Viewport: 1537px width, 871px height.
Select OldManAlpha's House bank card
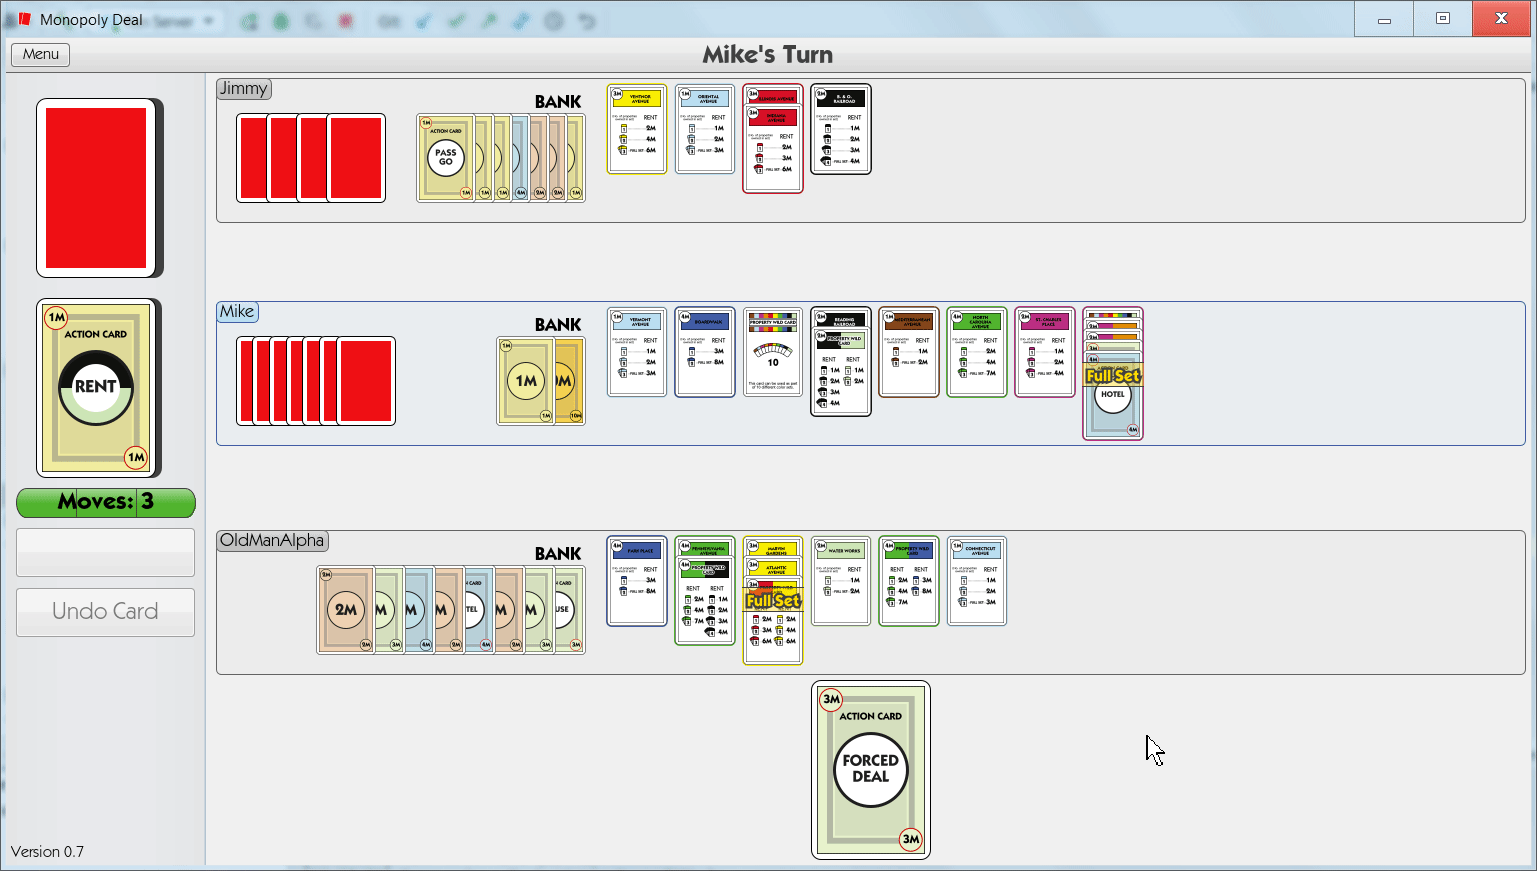click(x=569, y=610)
